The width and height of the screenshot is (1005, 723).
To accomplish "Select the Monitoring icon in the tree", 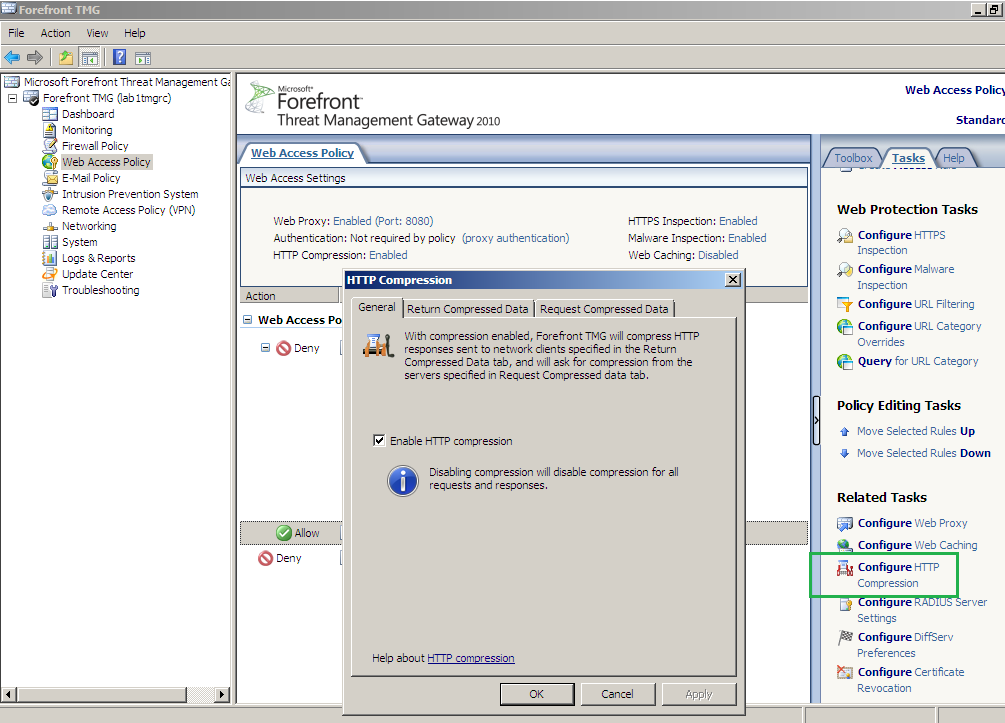I will [50, 130].
